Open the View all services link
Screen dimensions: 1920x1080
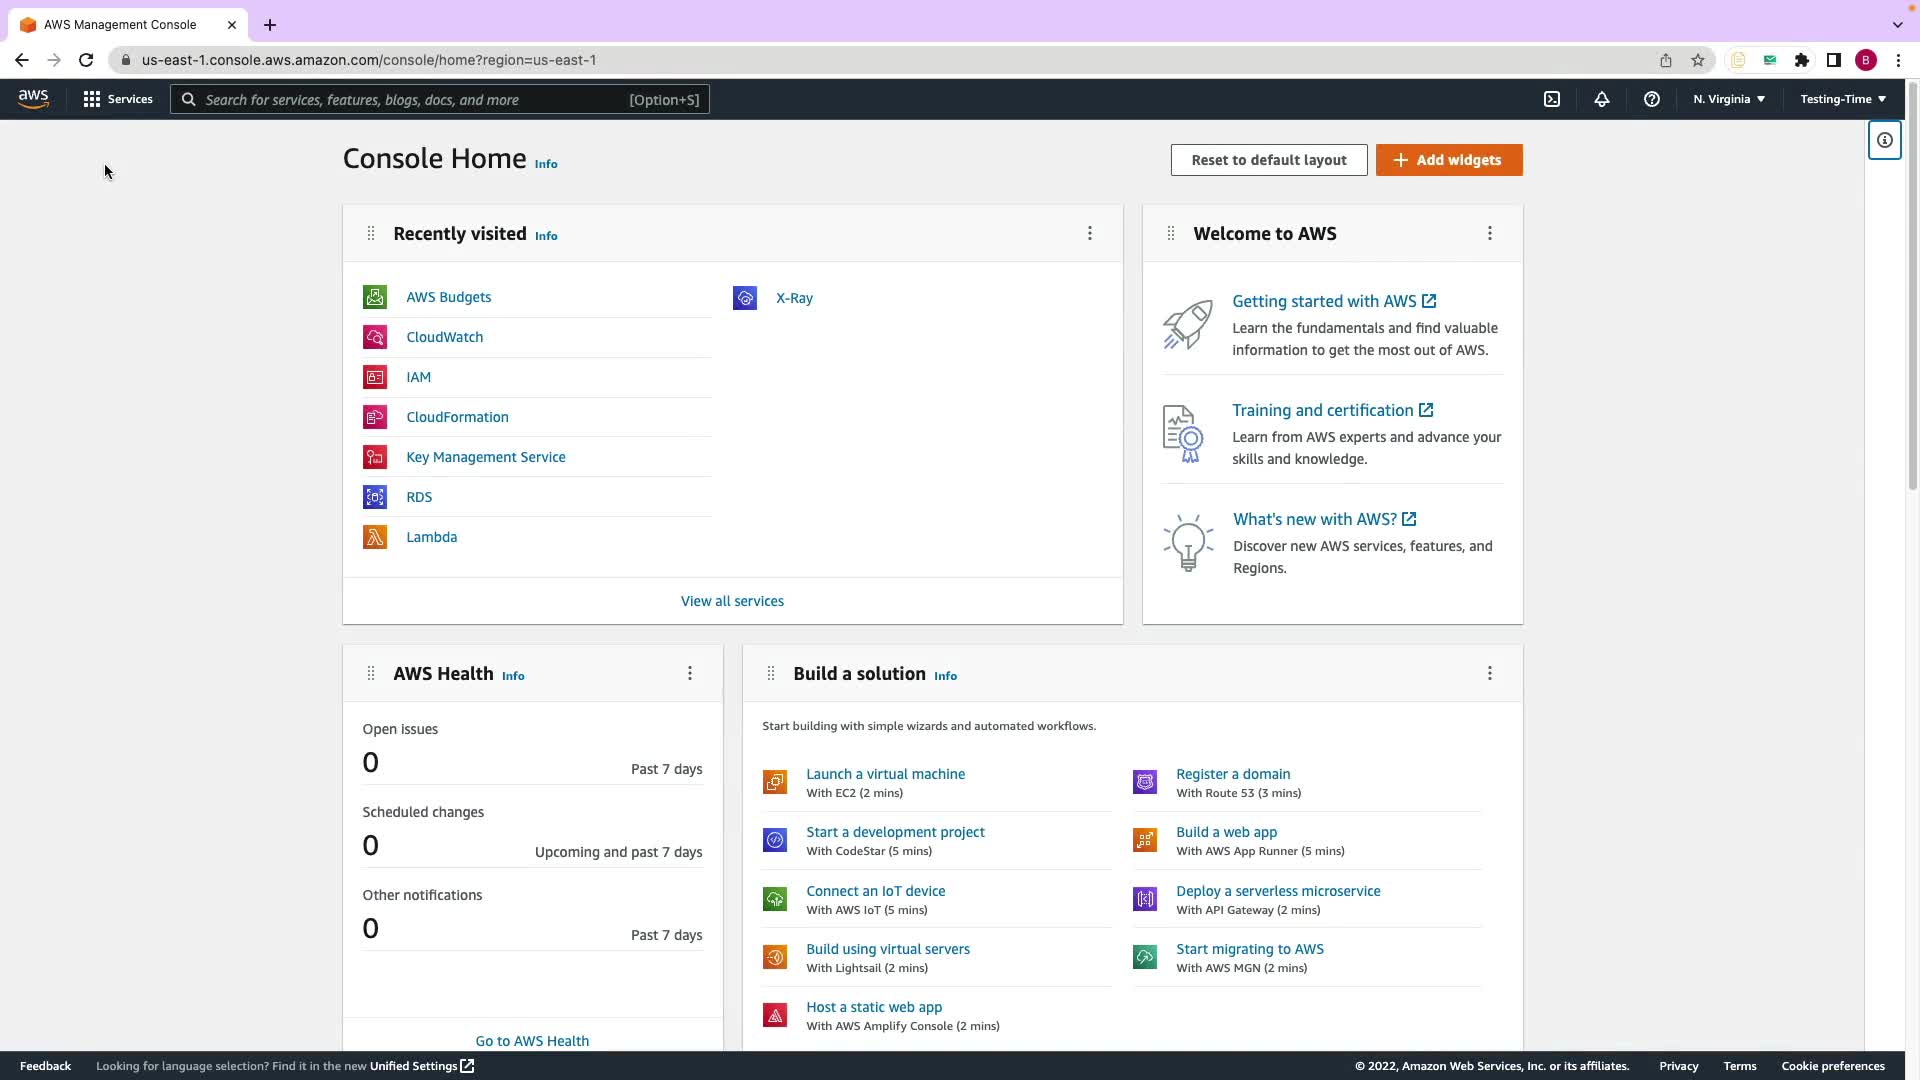[732, 601]
